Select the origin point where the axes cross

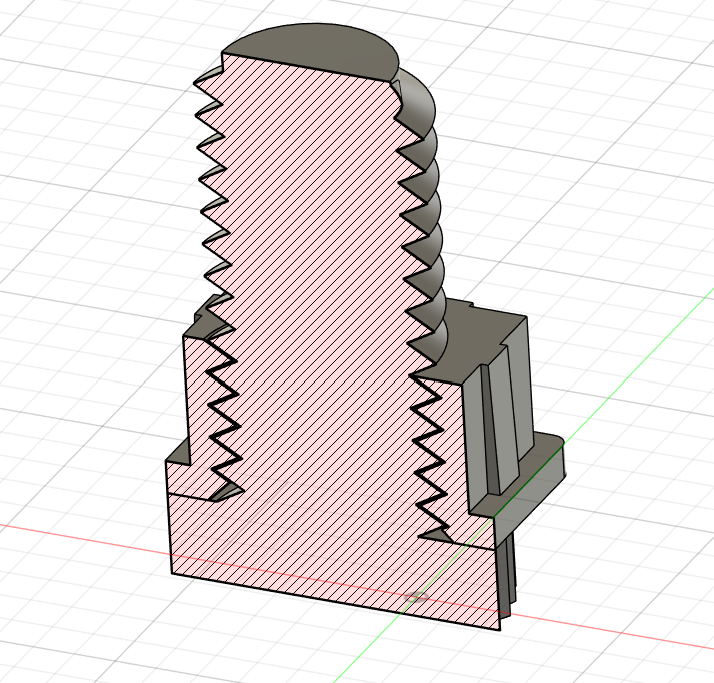pos(416,596)
